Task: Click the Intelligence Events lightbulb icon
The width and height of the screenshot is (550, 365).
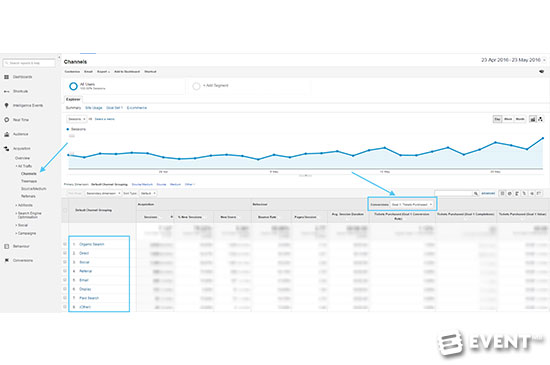Action: pyautogui.click(x=6, y=105)
